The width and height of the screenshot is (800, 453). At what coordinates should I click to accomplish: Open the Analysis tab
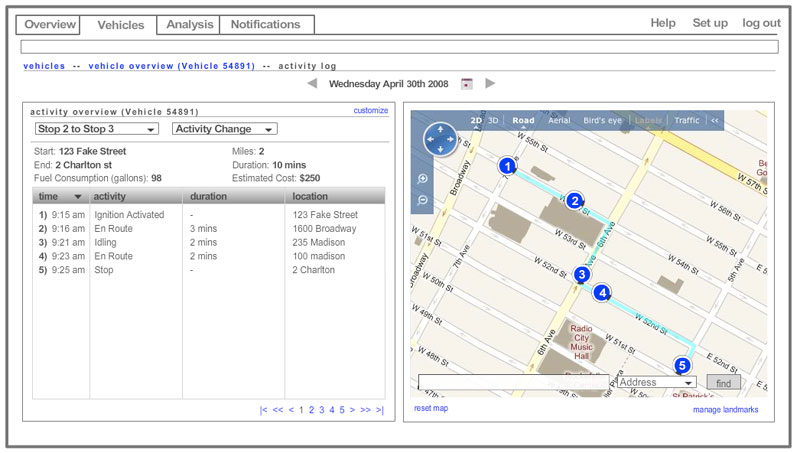coord(189,24)
